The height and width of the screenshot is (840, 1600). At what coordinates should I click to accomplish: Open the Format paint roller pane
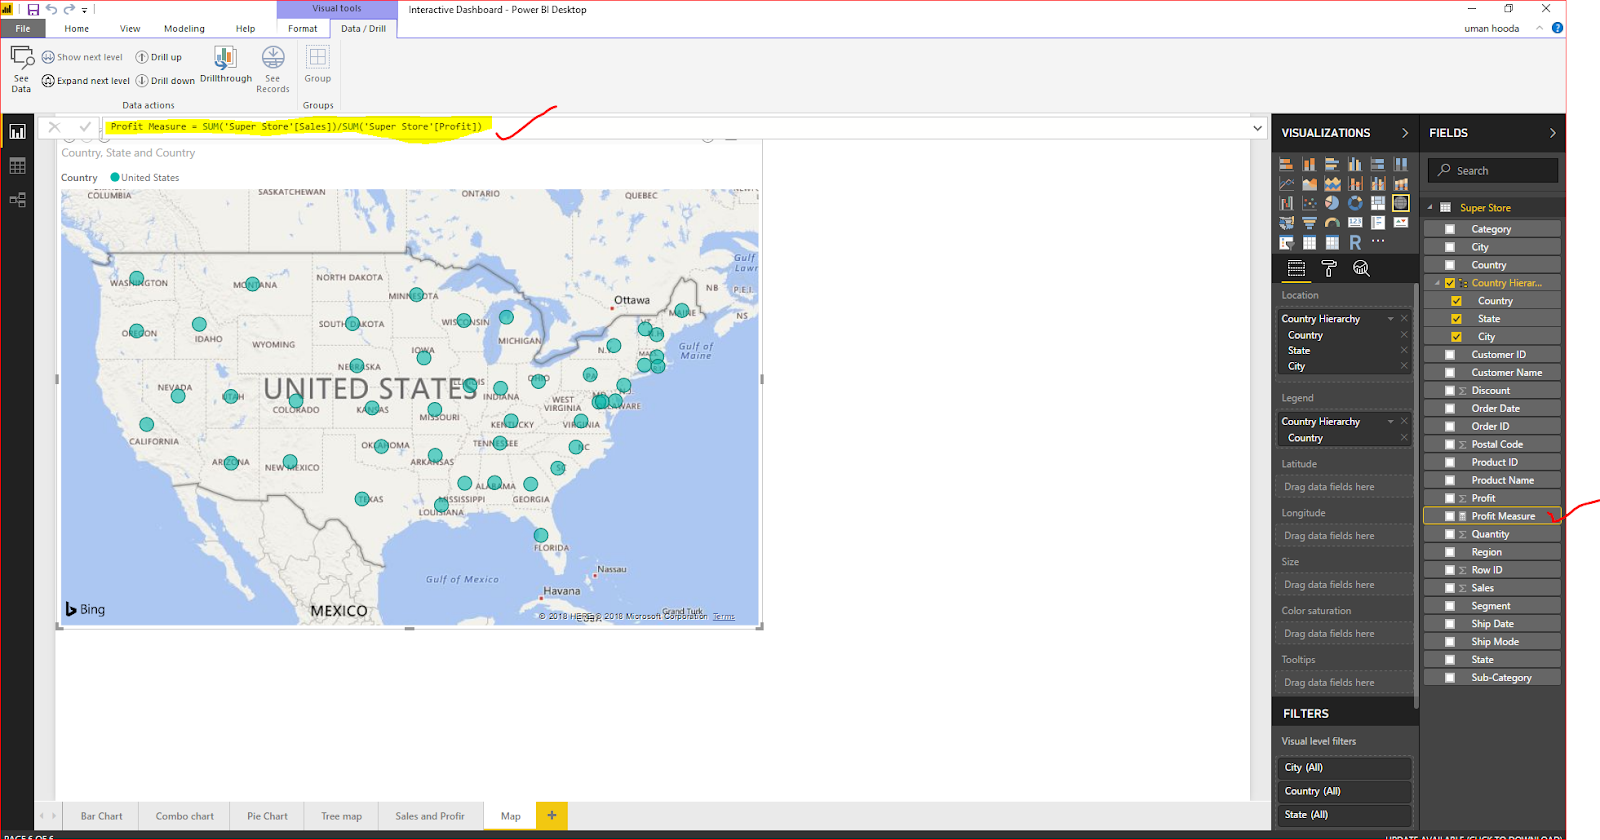pyautogui.click(x=1329, y=268)
